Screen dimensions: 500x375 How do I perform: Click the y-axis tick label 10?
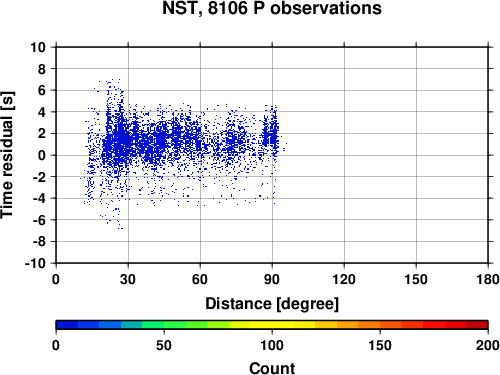pos(38,47)
